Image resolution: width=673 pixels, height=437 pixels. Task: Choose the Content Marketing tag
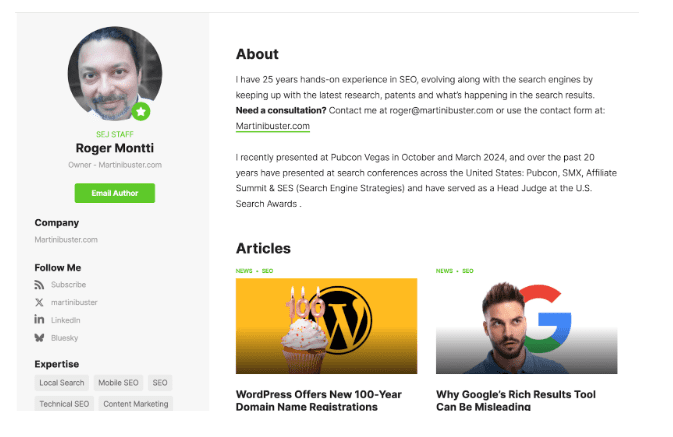click(136, 404)
